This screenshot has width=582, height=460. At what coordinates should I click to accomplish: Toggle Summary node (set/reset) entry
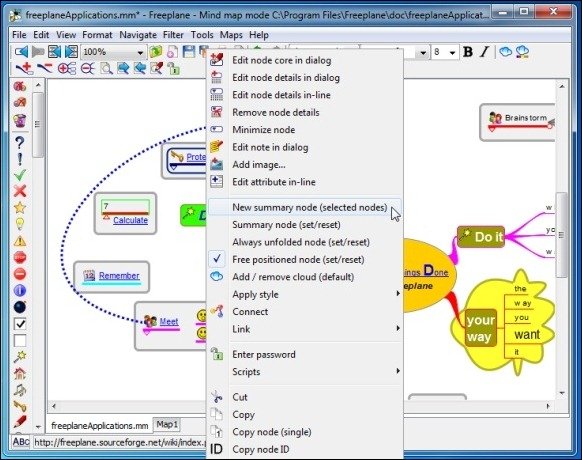point(304,225)
